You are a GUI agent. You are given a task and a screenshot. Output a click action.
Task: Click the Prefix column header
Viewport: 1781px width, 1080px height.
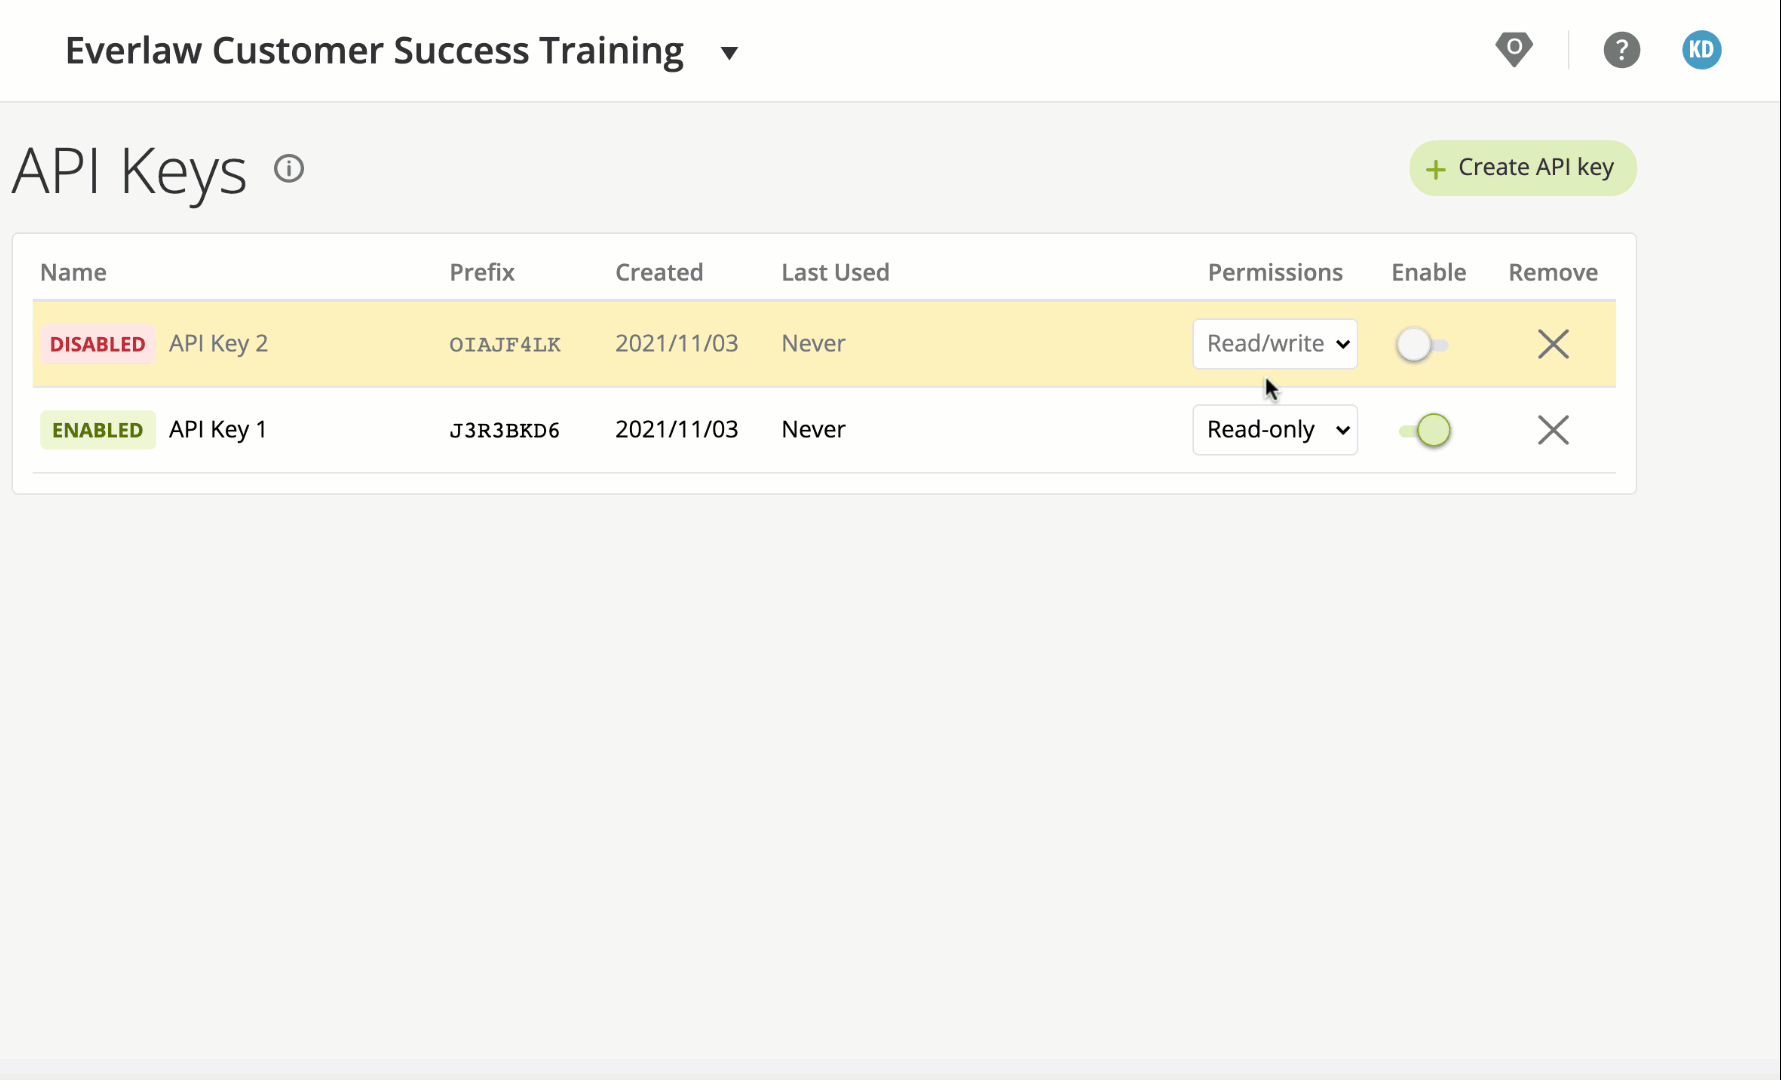pyautogui.click(x=482, y=272)
